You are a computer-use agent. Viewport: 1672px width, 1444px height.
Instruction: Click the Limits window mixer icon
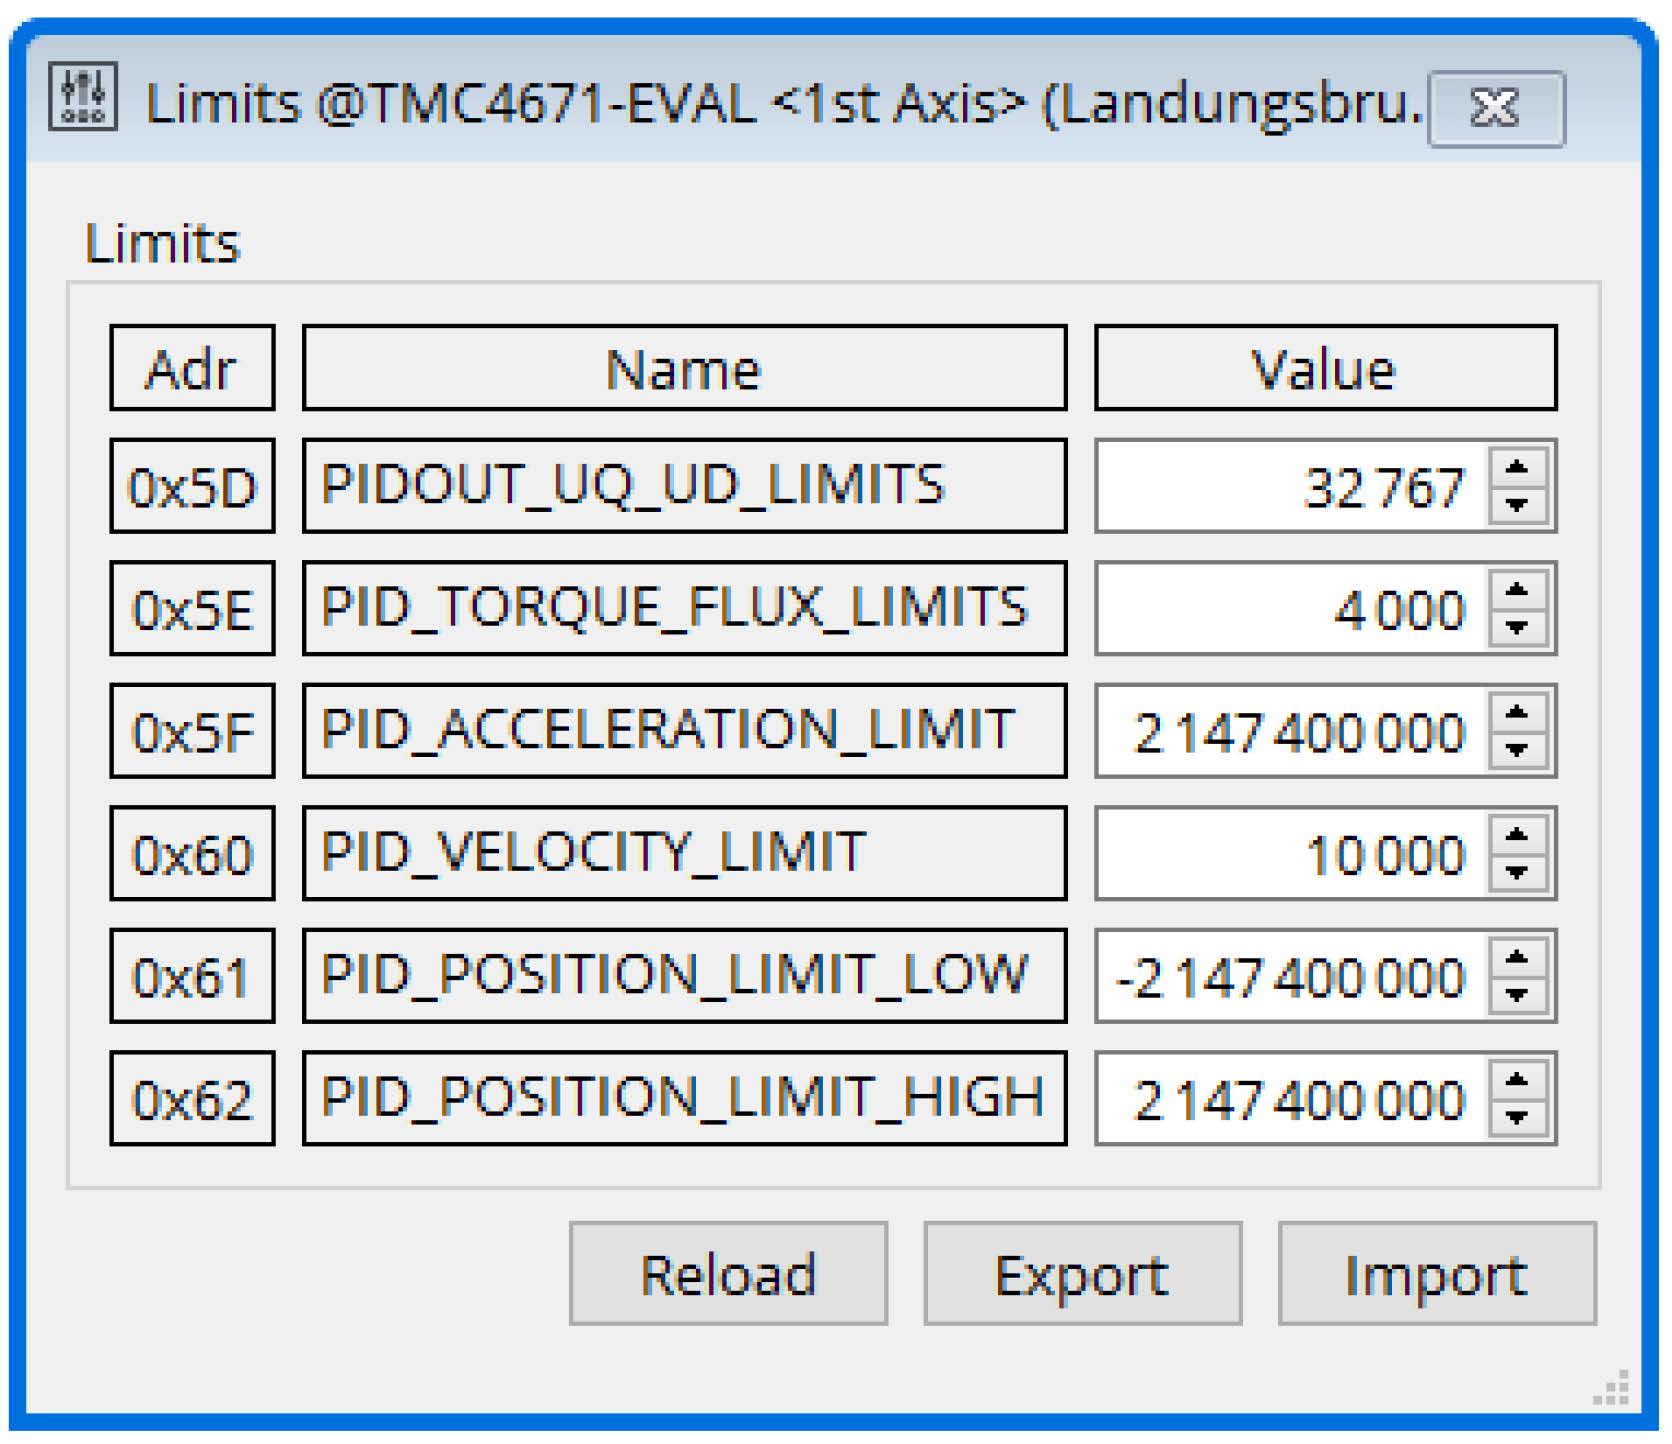[x=83, y=97]
